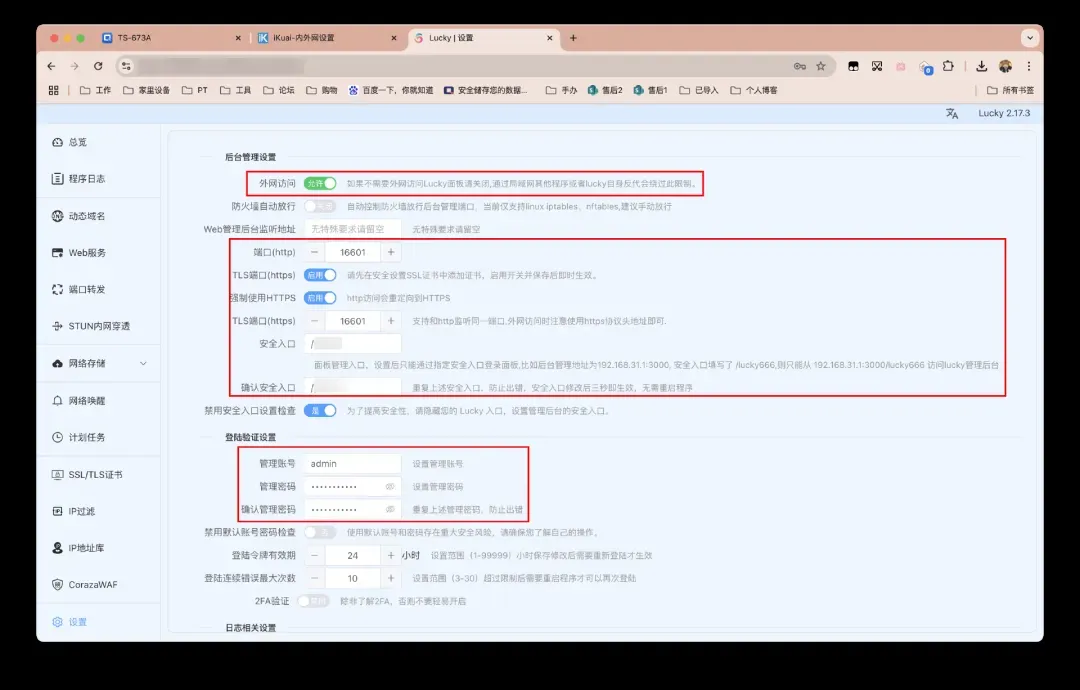Decrease 登陆令牌有效期 with minus button
The width and height of the screenshot is (1080, 690).
tap(314, 555)
